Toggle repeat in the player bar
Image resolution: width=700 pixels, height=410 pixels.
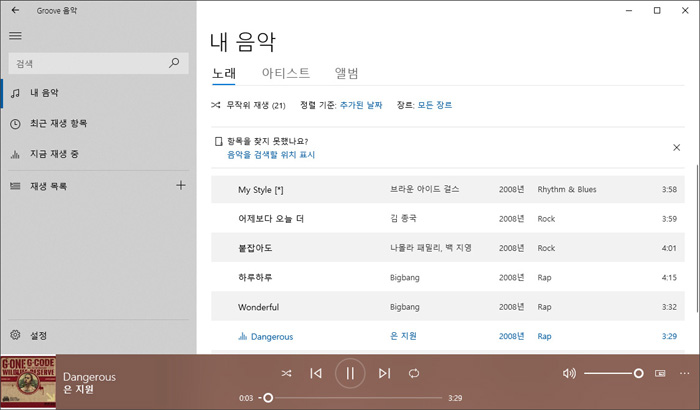point(414,373)
